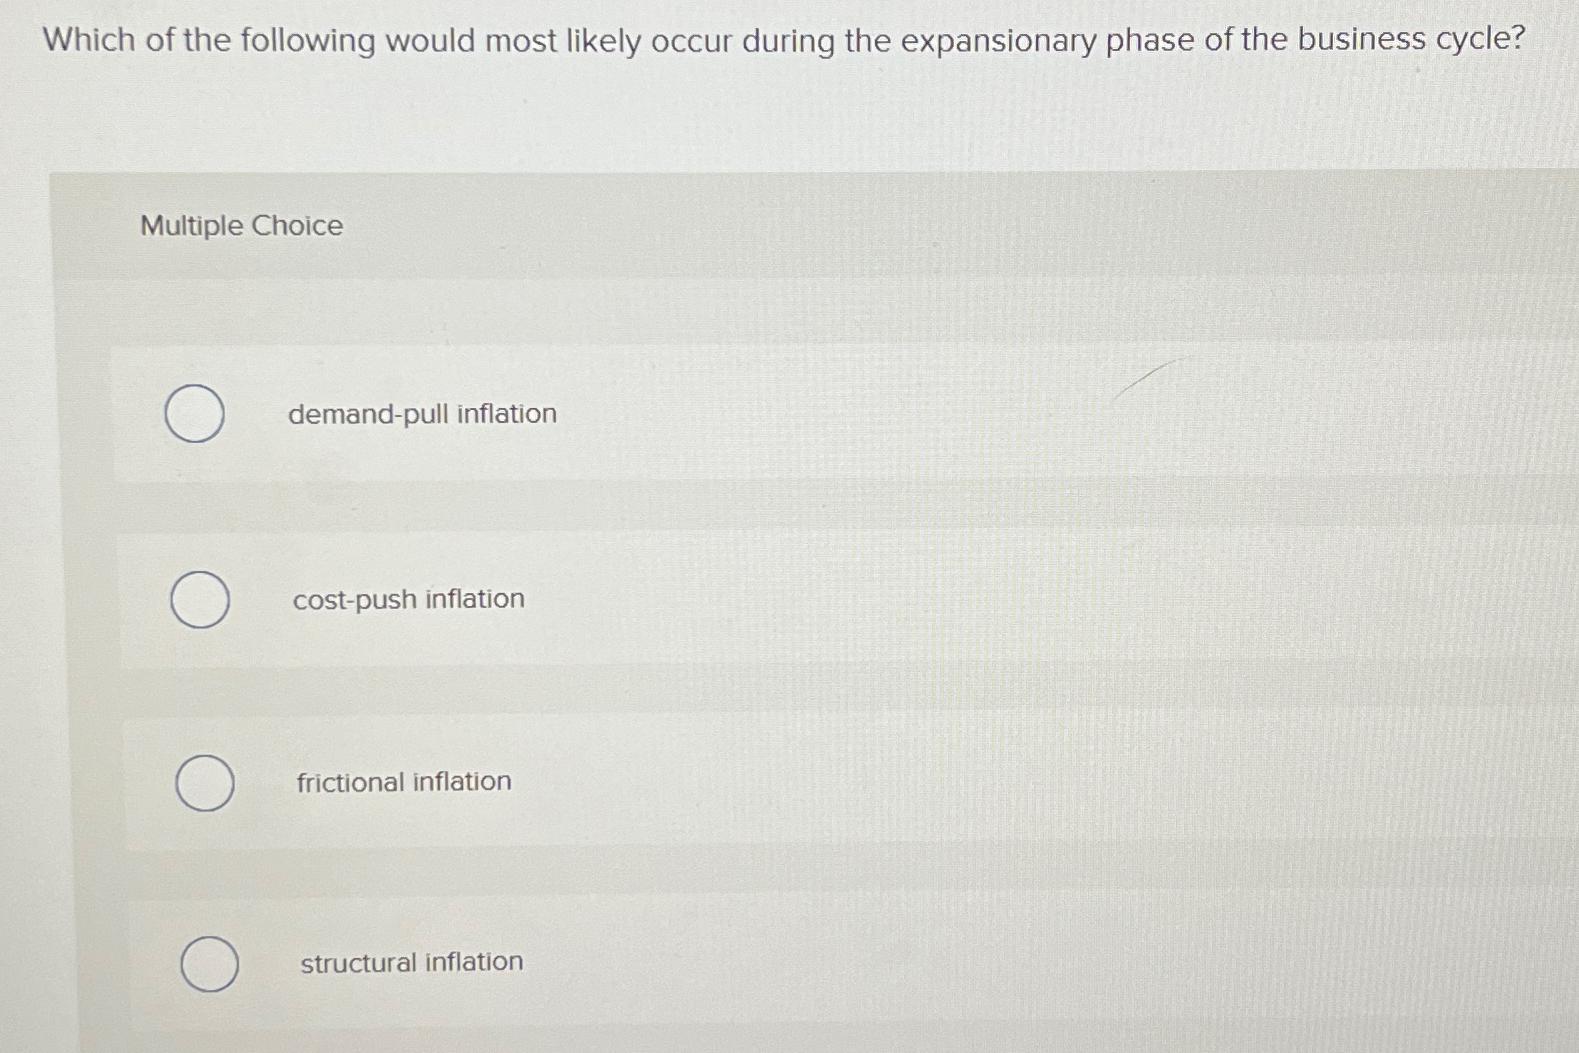Select the cost-push inflation radio button
The height and width of the screenshot is (1053, 1579).
click(201, 599)
